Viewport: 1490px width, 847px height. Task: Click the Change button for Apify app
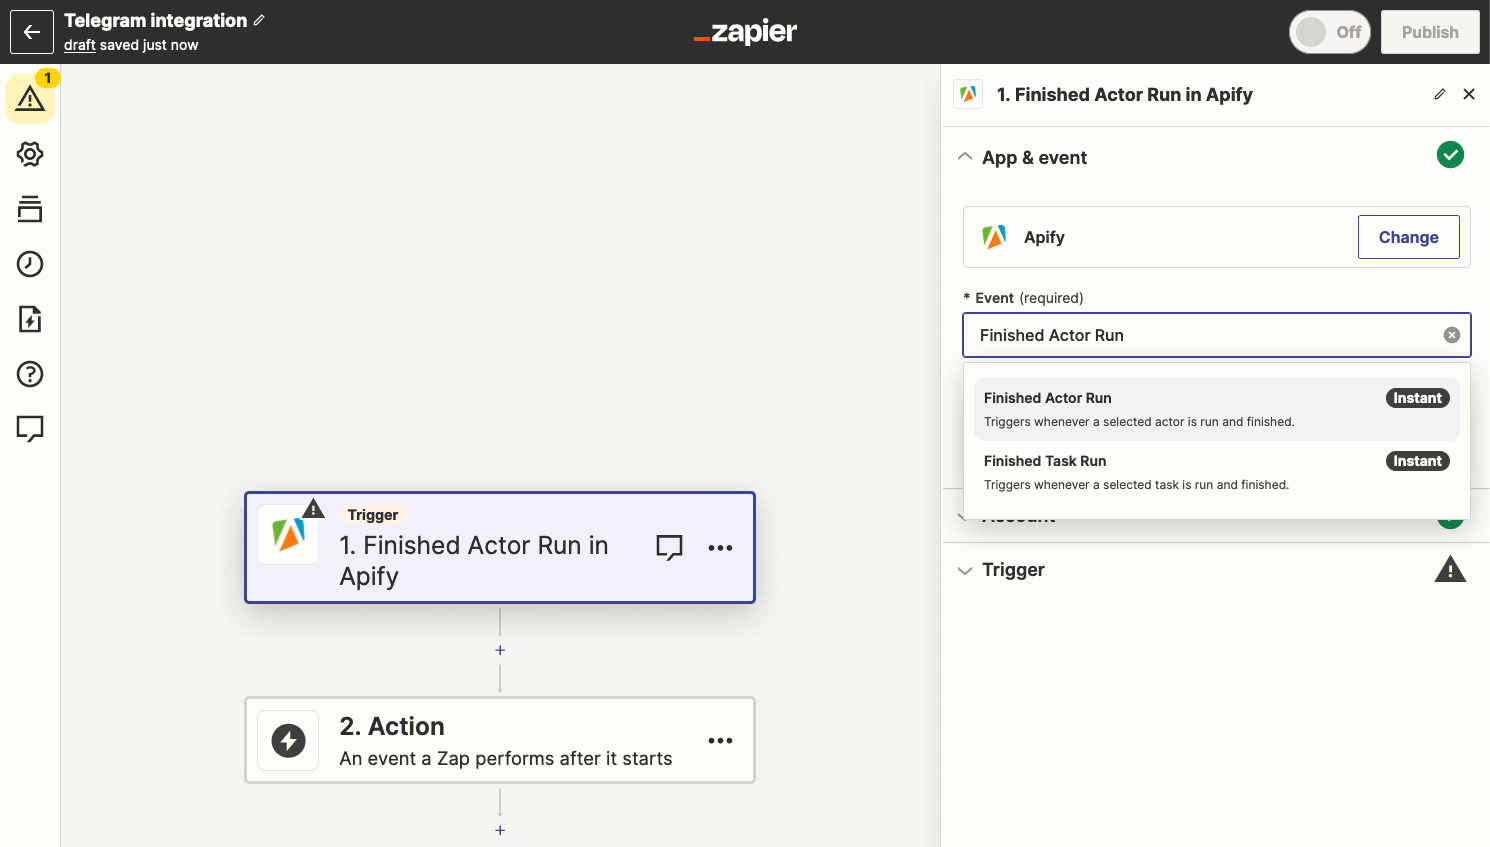tap(1408, 237)
